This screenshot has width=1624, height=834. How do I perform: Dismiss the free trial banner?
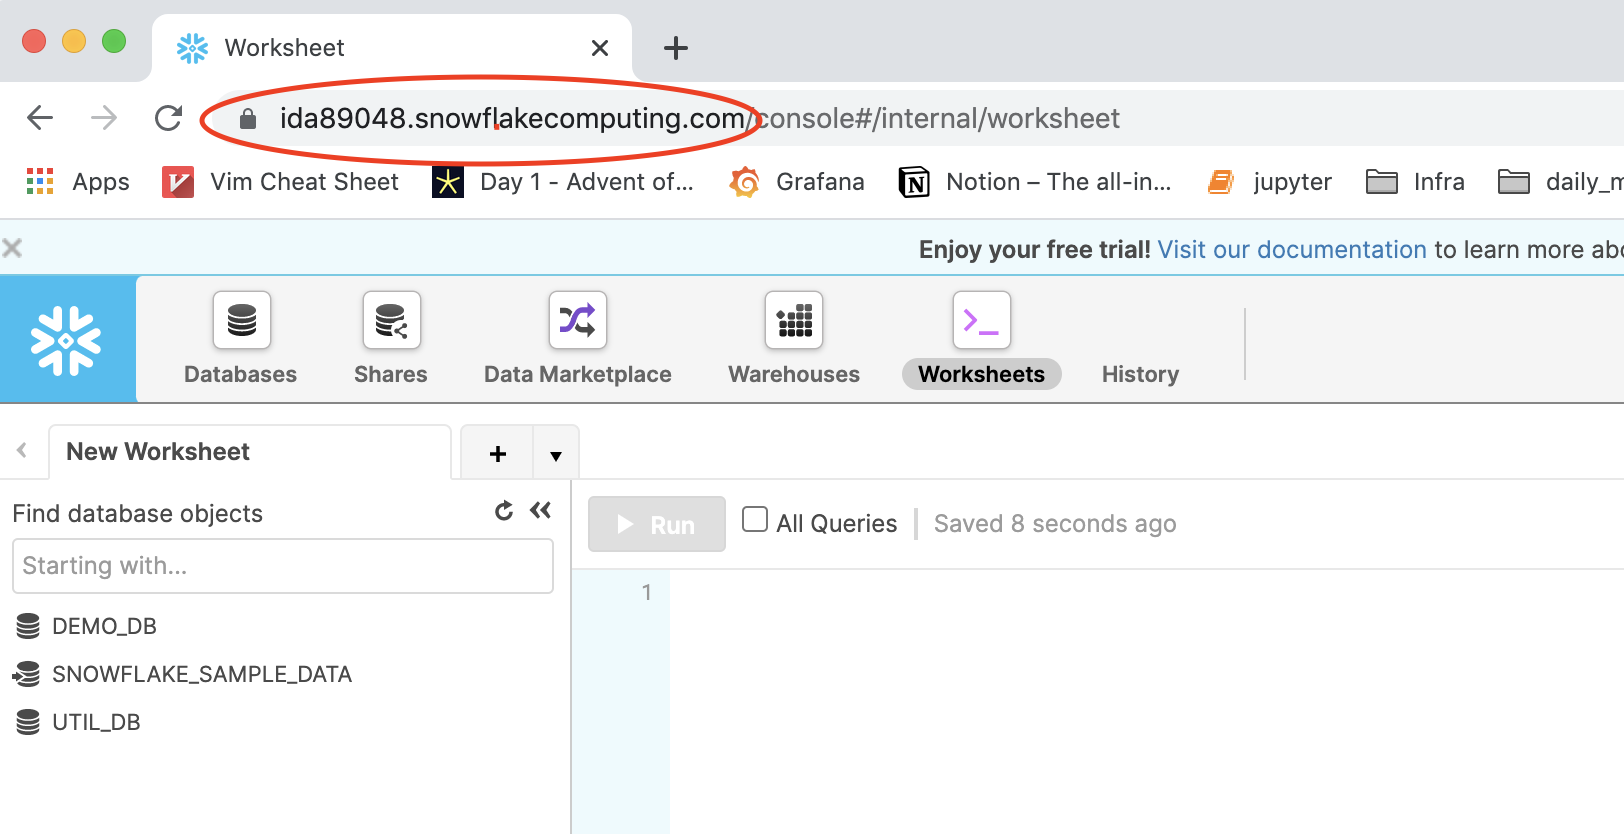click(12, 248)
